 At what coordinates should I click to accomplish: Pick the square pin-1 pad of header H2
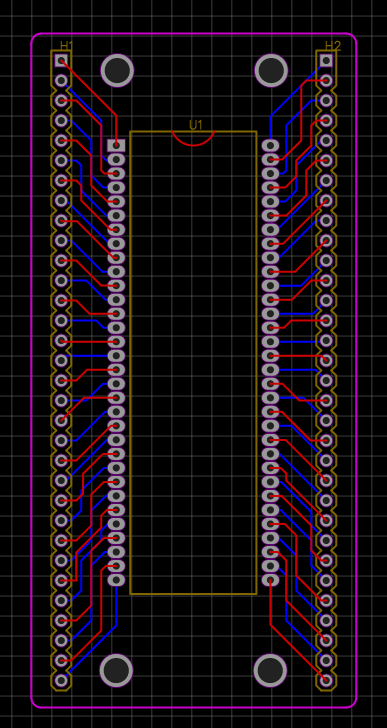[326, 60]
